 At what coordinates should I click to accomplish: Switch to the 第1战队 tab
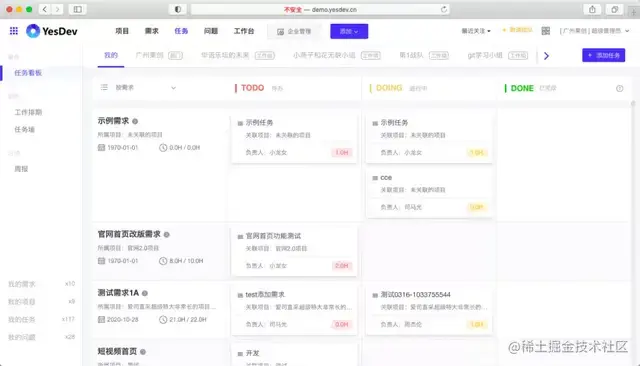click(424, 55)
